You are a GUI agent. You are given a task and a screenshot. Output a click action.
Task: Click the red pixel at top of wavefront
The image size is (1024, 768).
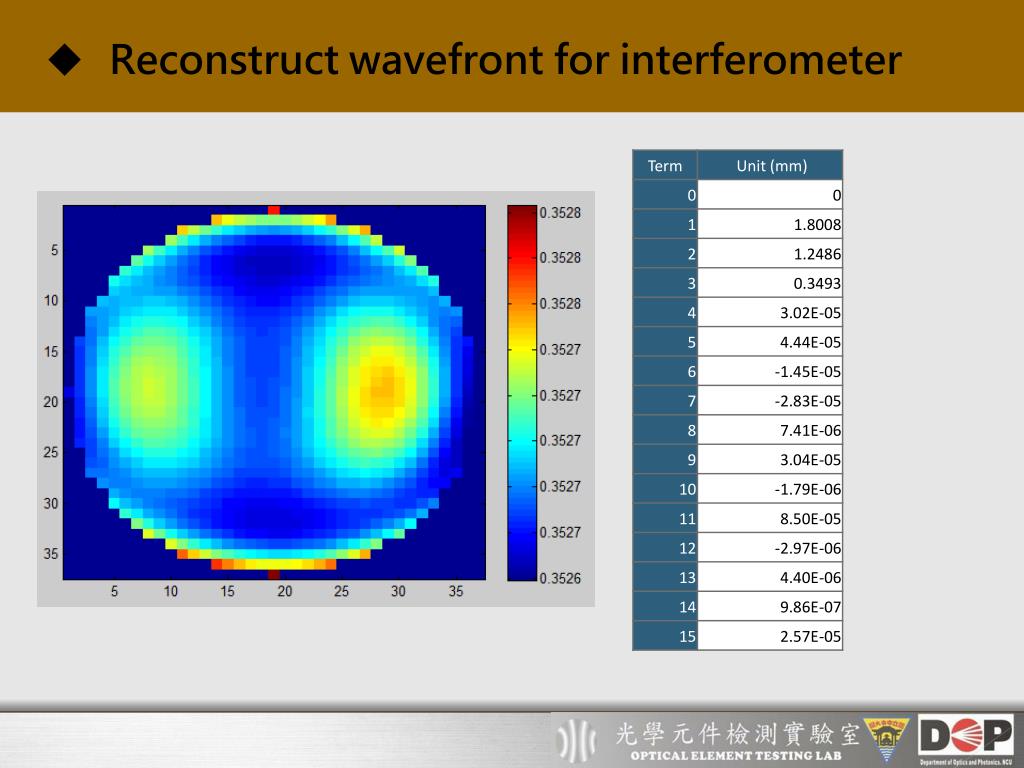(x=274, y=210)
